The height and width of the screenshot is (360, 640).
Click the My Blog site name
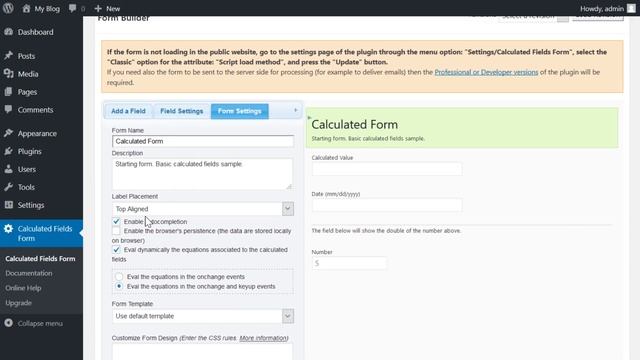point(47,8)
